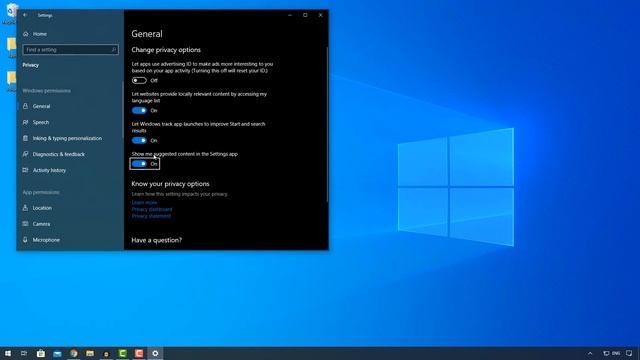Viewport: 640px width, 360px height.
Task: Turn on the advertising ID toggle
Action: (139, 80)
